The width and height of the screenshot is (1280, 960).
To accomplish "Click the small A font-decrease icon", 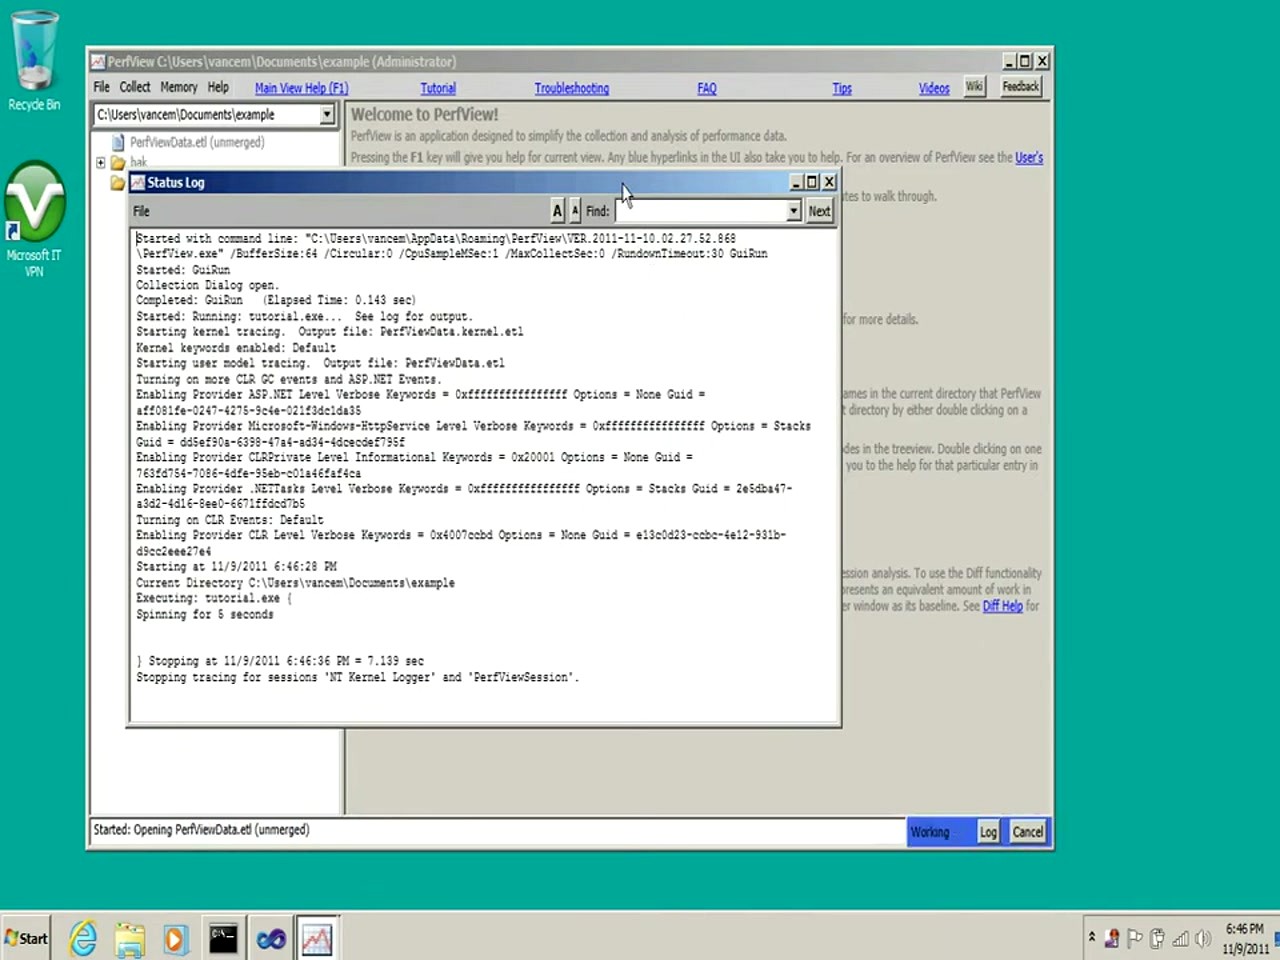I will pyautogui.click(x=574, y=210).
